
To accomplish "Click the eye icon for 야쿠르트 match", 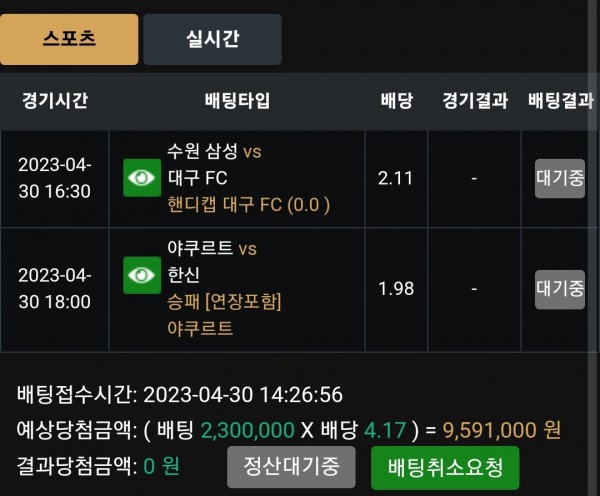I will tap(142, 275).
